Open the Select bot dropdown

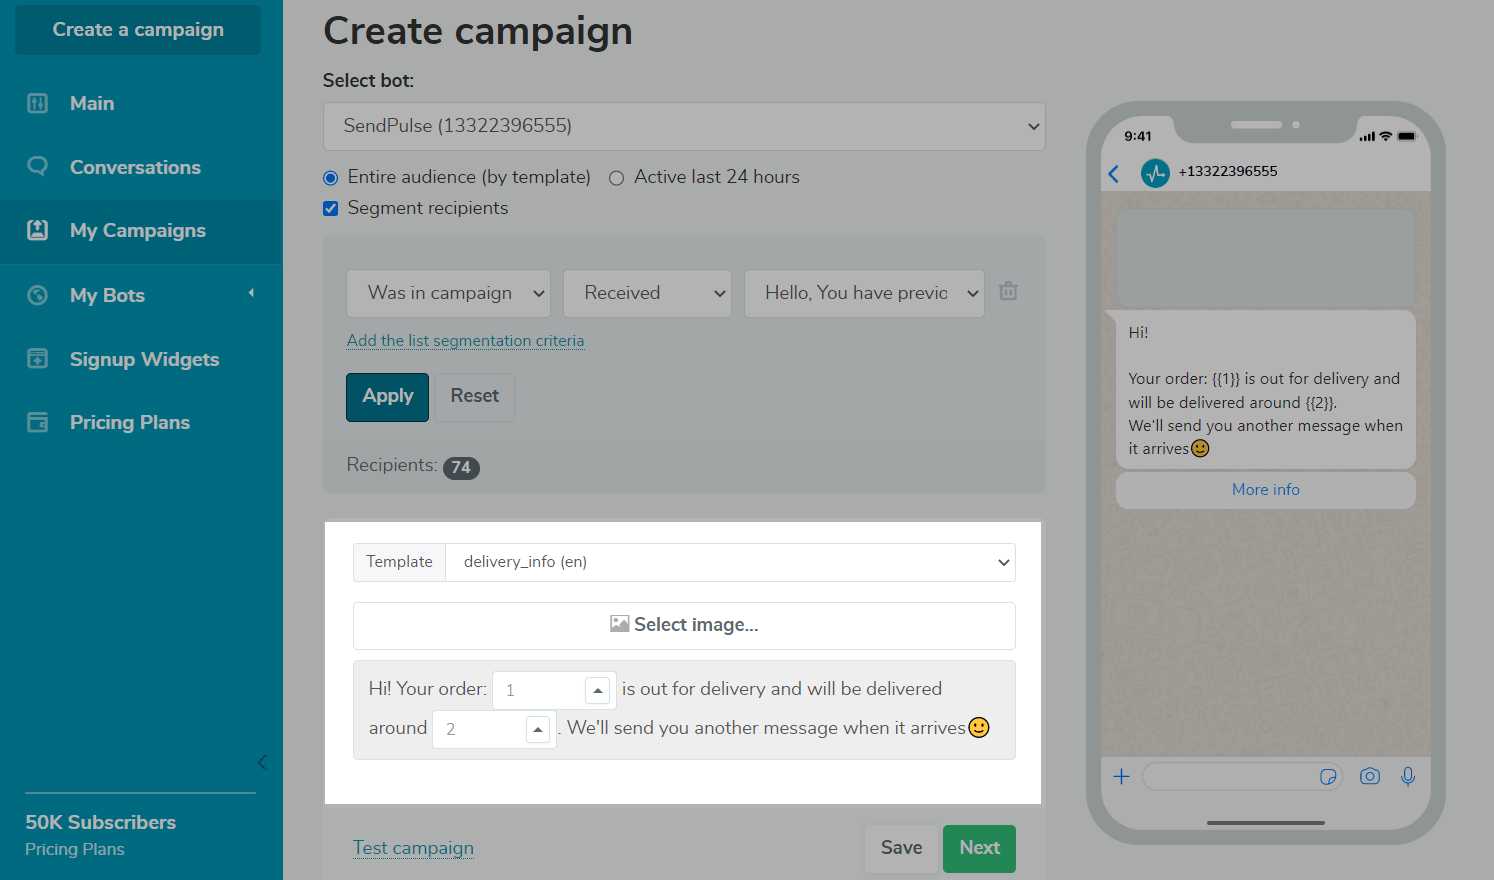click(684, 127)
